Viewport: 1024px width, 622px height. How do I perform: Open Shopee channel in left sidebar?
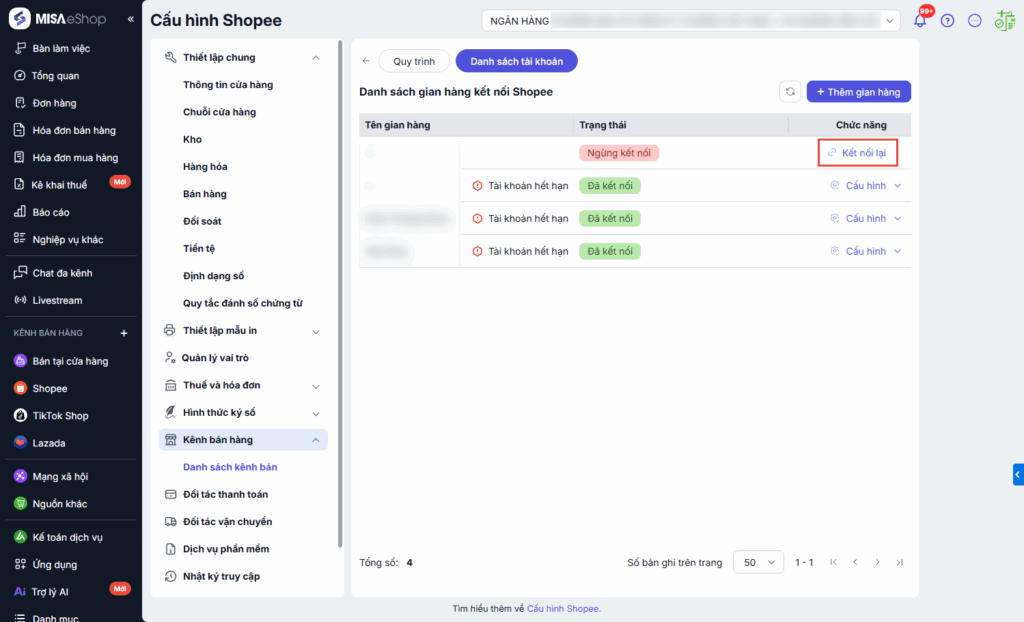pyautogui.click(x=49, y=388)
